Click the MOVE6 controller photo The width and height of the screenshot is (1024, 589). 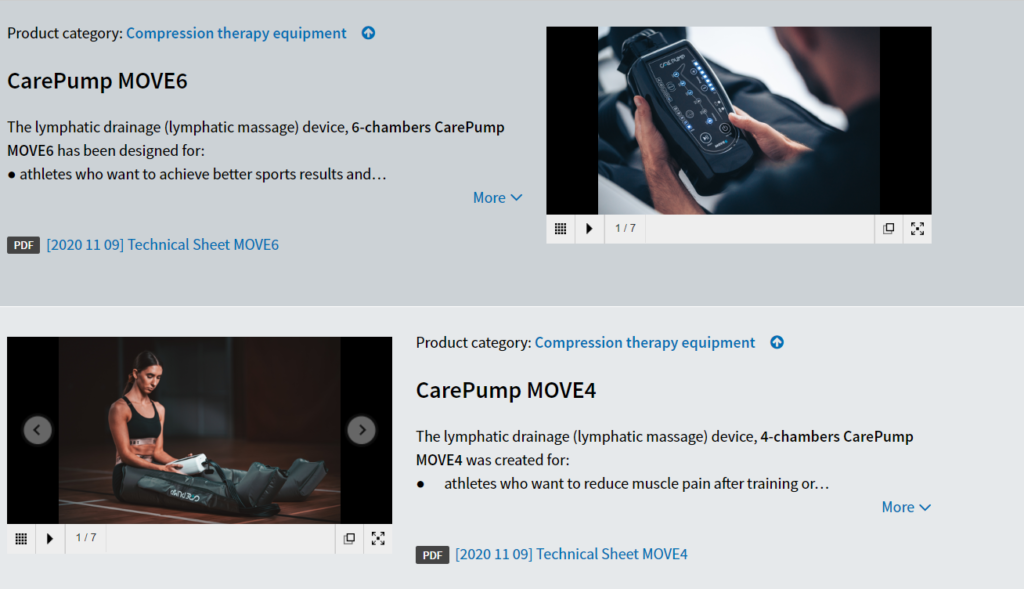click(738, 120)
